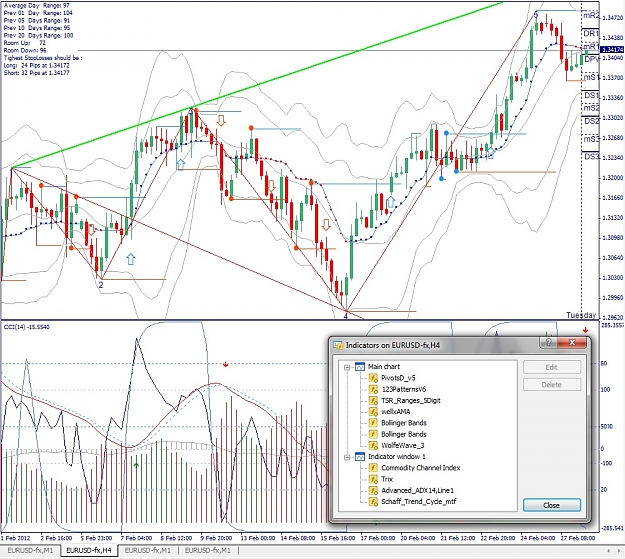Click the highlighted current price 1.34174 tag
The image size is (625, 559).
pos(612,49)
